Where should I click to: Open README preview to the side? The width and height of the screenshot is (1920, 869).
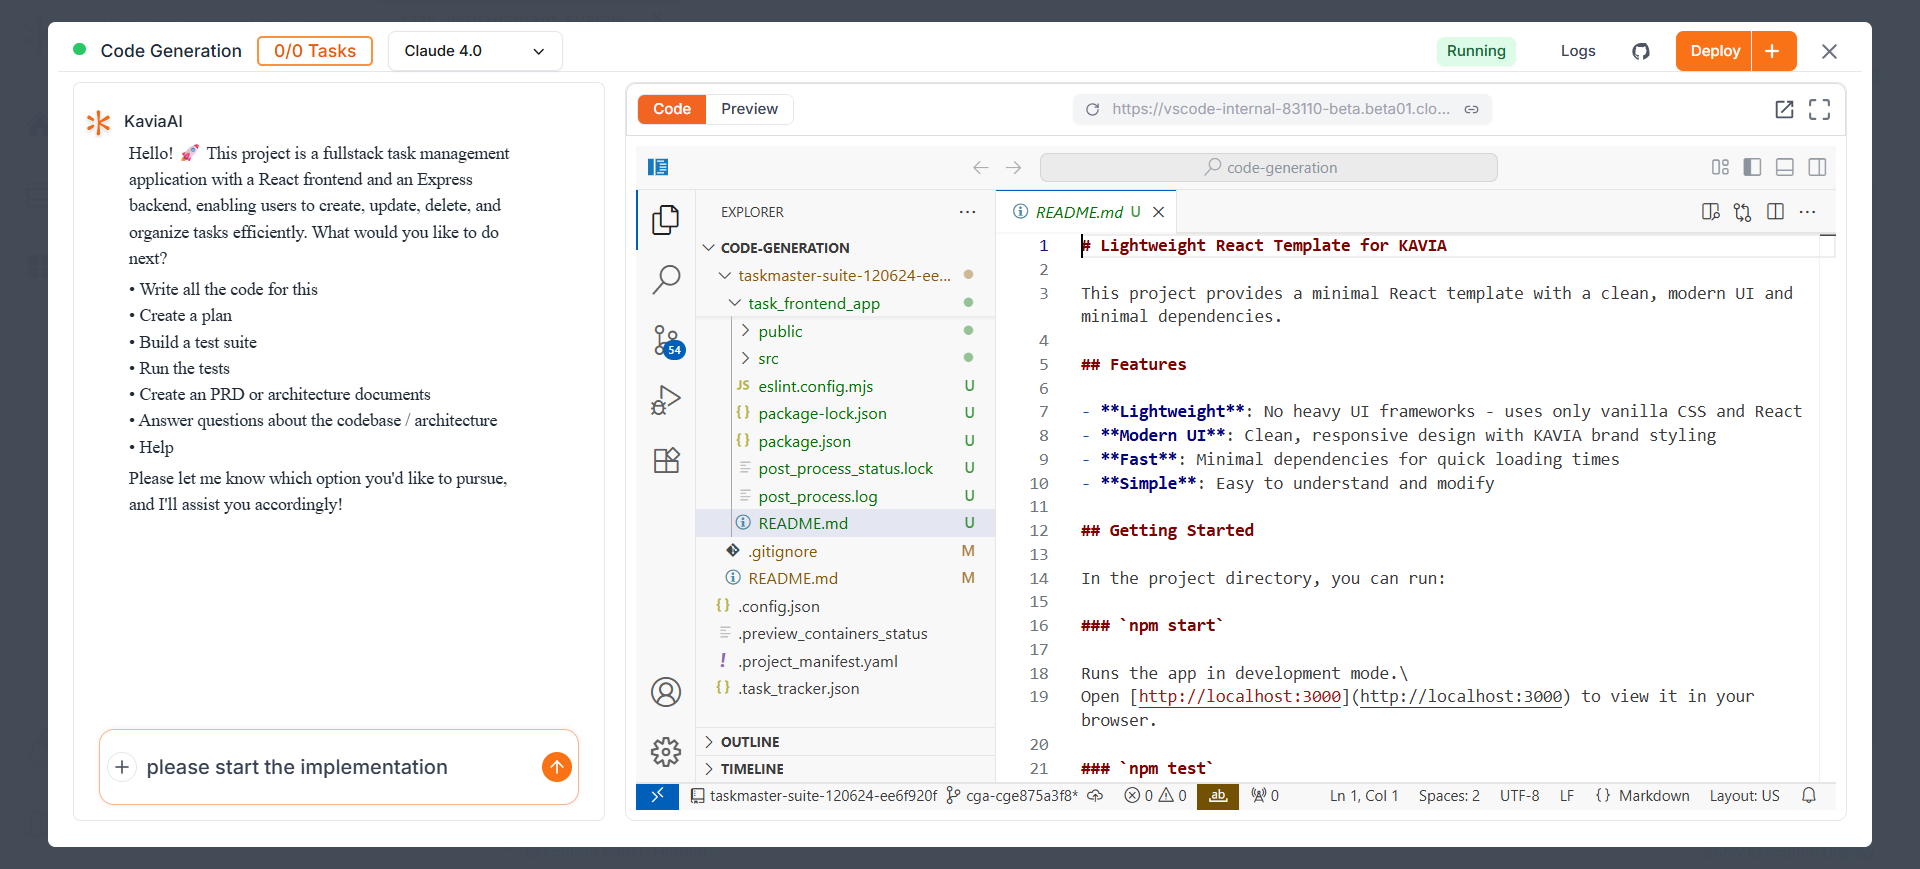[x=1711, y=212]
